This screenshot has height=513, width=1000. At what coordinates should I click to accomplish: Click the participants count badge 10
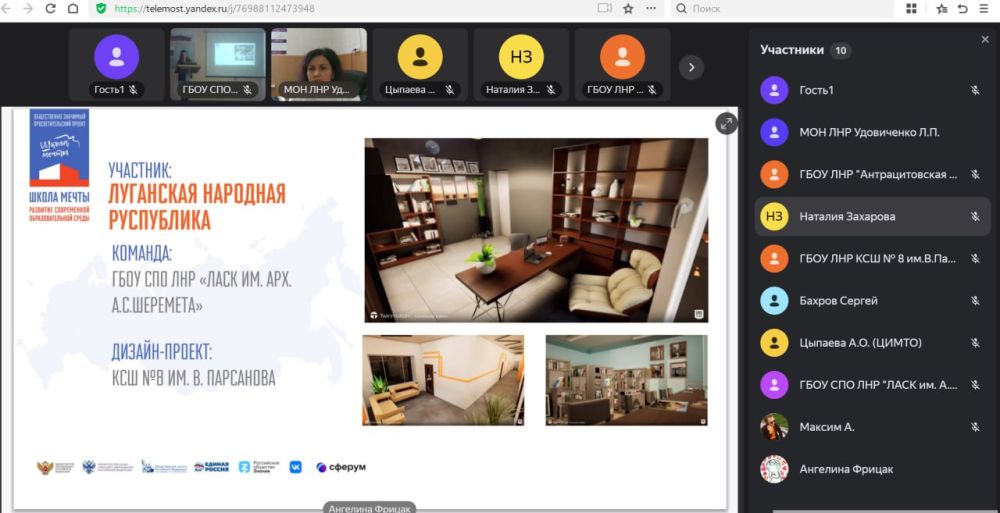pos(840,50)
